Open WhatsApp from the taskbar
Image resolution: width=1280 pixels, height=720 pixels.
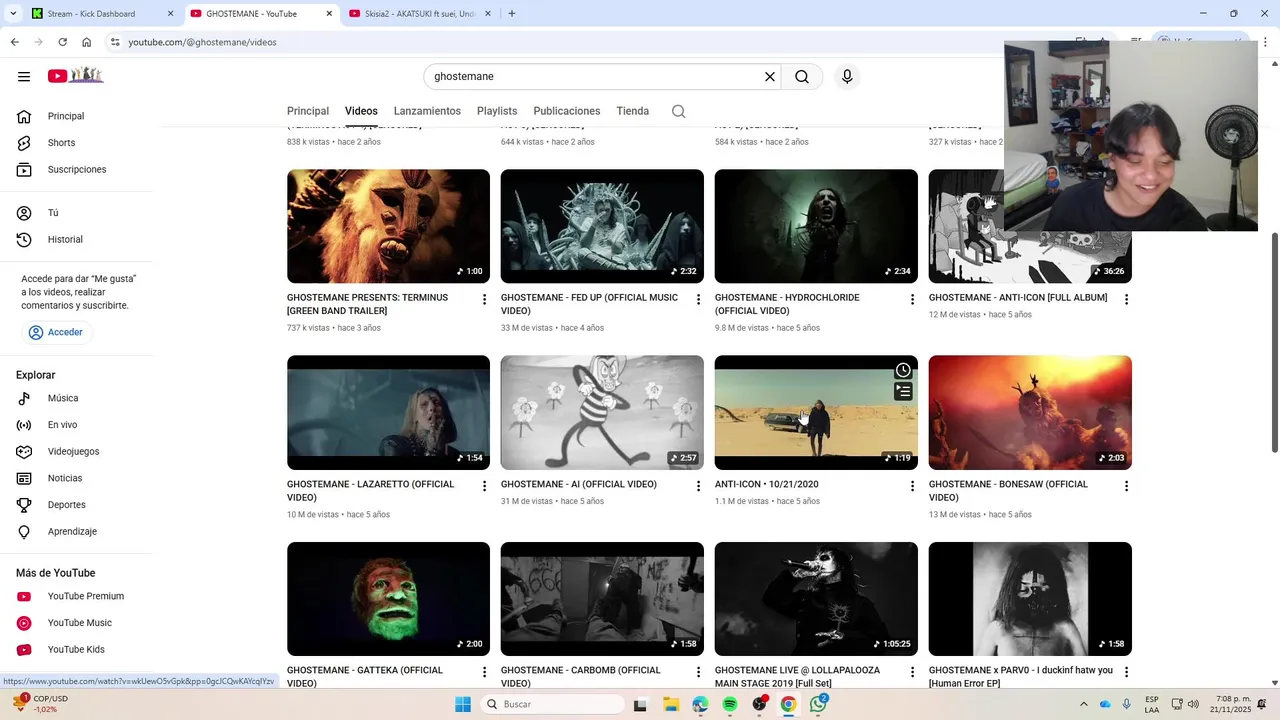pos(818,704)
